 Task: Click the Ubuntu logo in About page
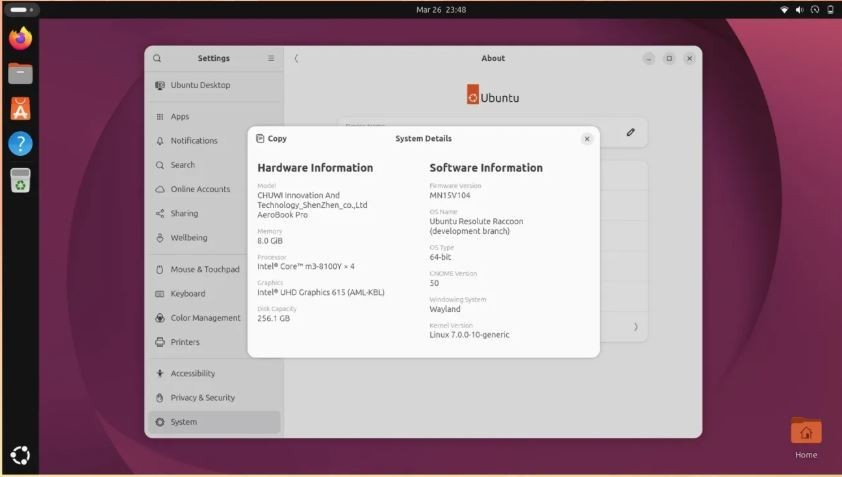tap(492, 95)
